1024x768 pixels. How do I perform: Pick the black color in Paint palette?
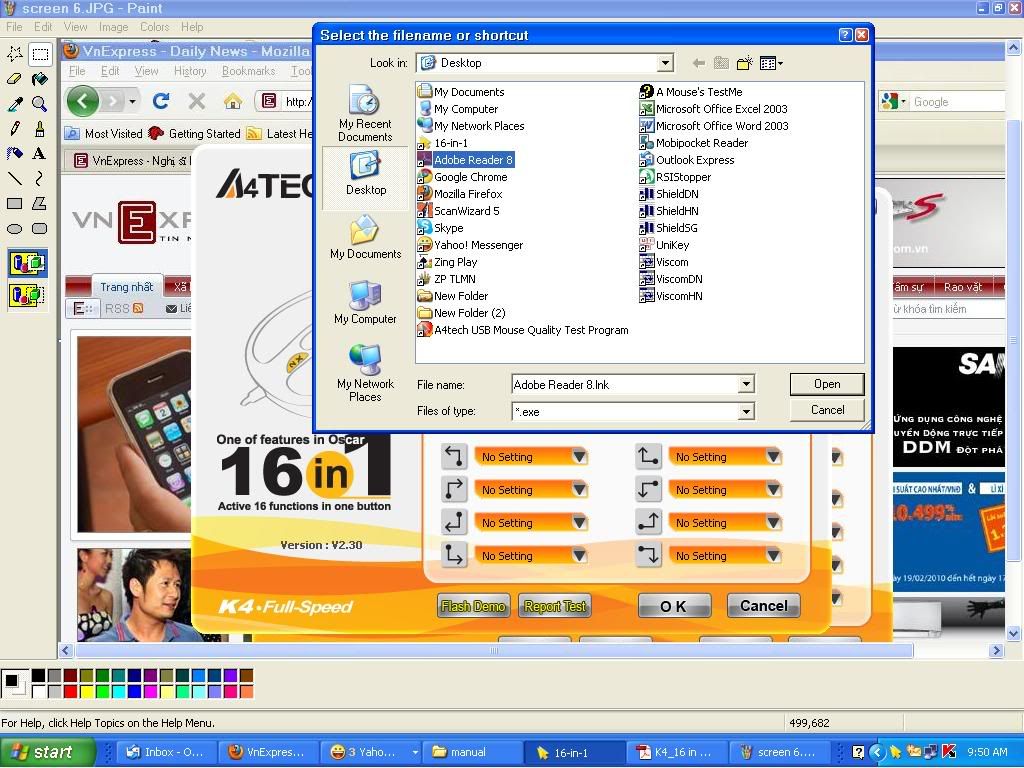(39, 676)
